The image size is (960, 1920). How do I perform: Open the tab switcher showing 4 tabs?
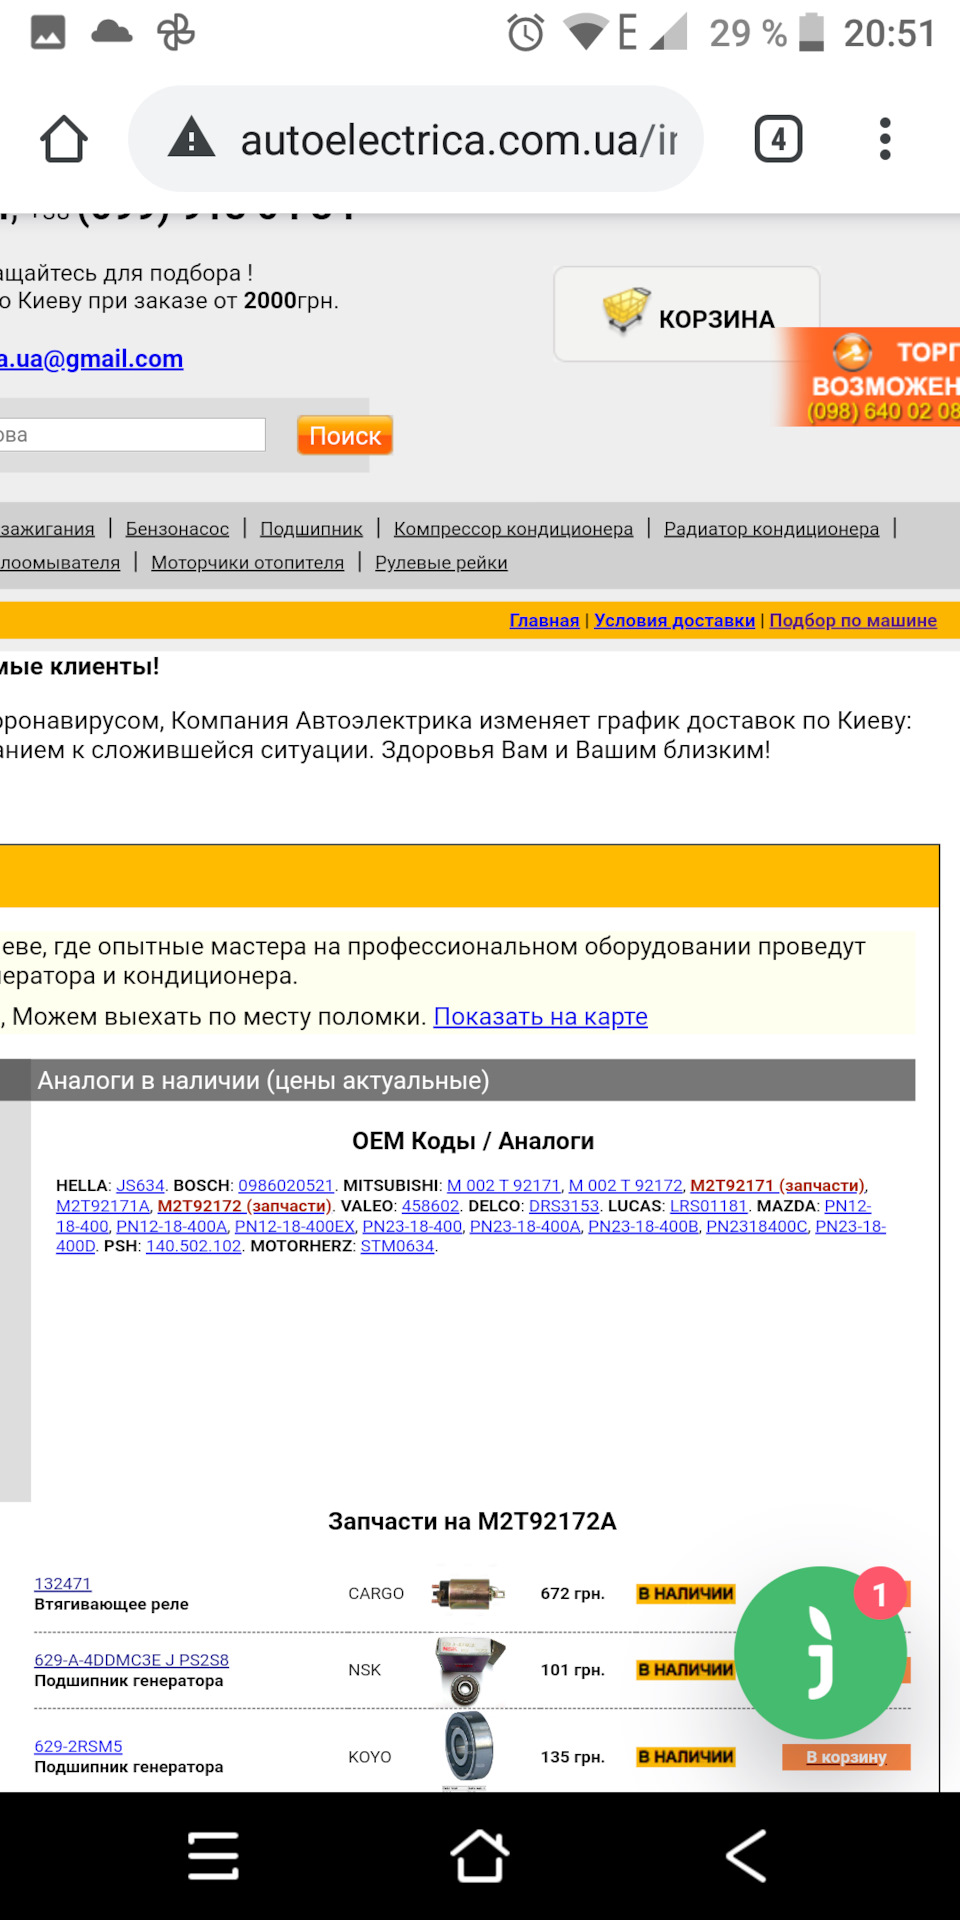click(778, 139)
